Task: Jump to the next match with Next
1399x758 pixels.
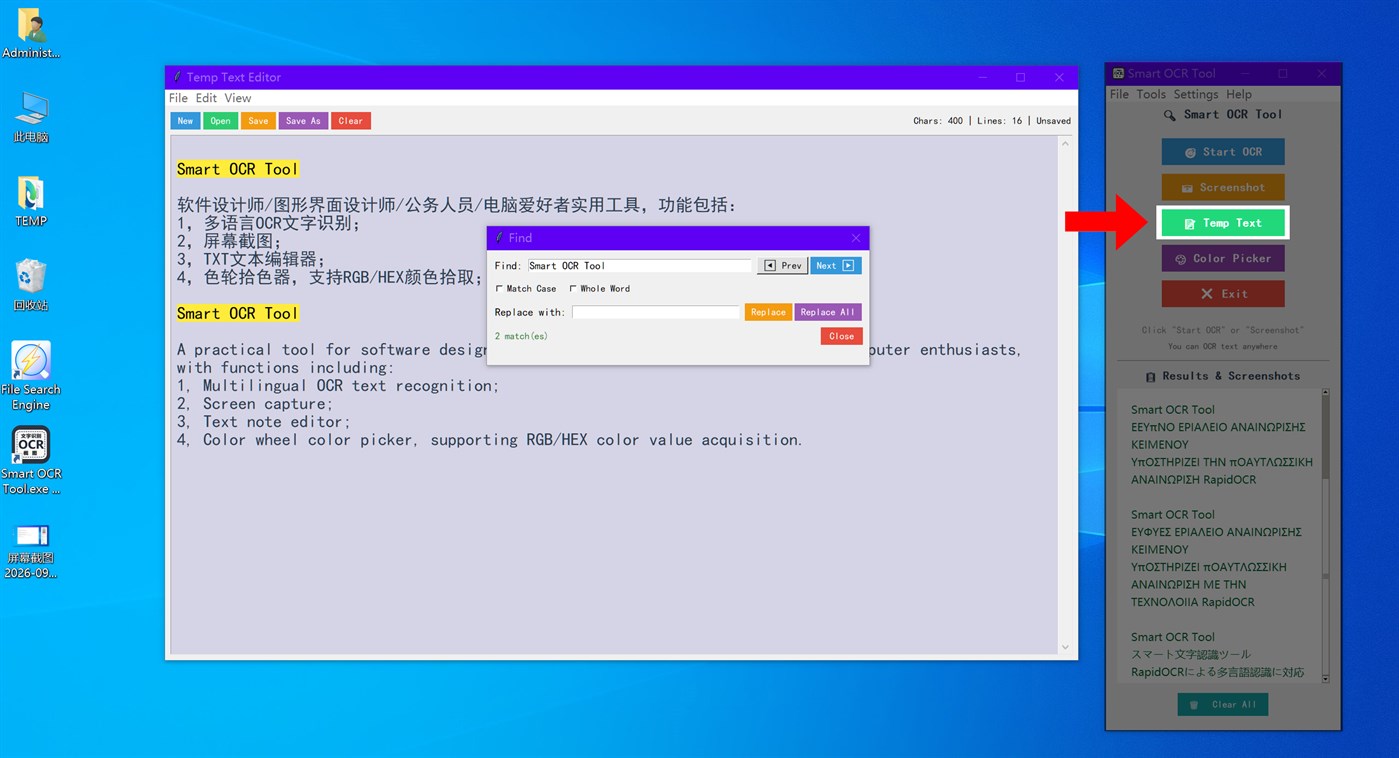Action: [835, 266]
